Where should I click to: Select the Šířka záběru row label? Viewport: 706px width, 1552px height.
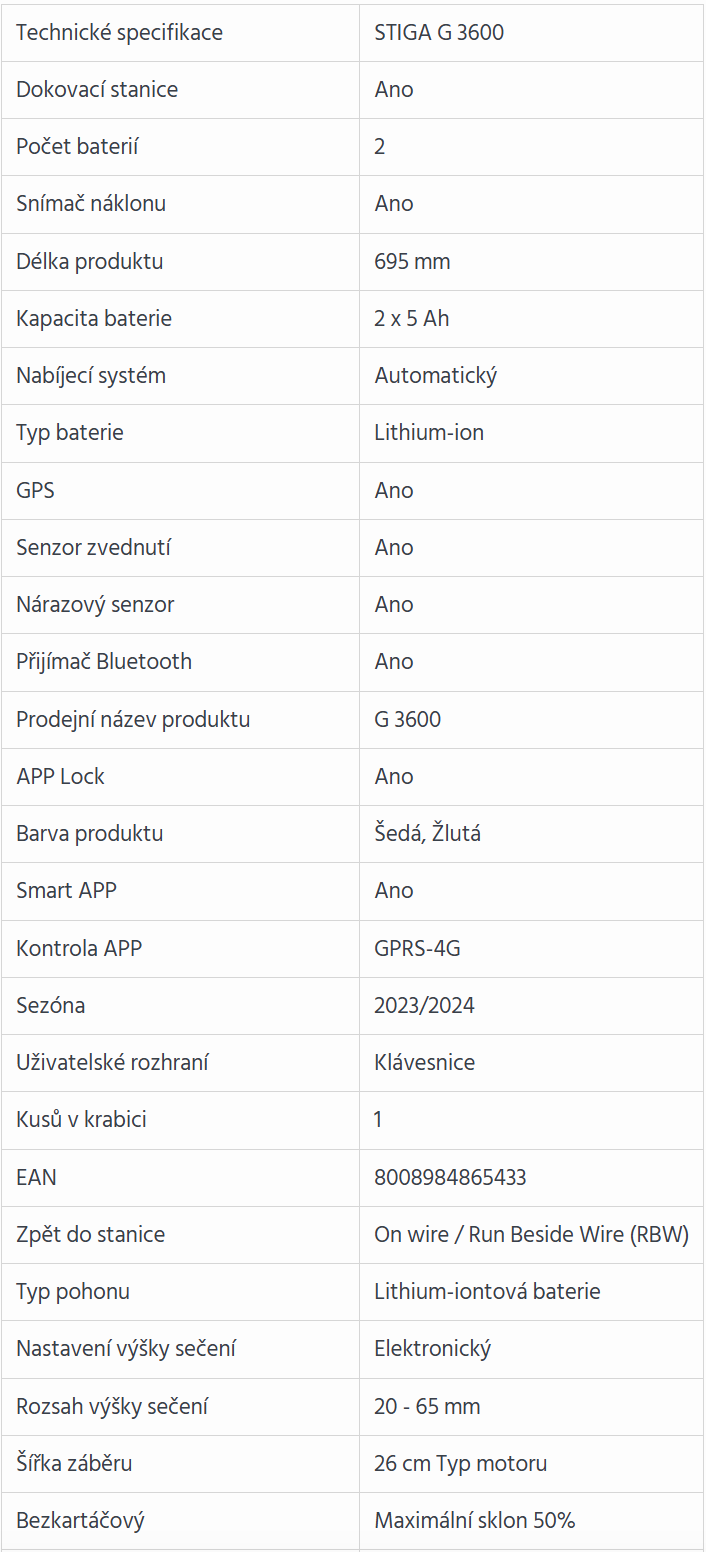(x=74, y=1463)
